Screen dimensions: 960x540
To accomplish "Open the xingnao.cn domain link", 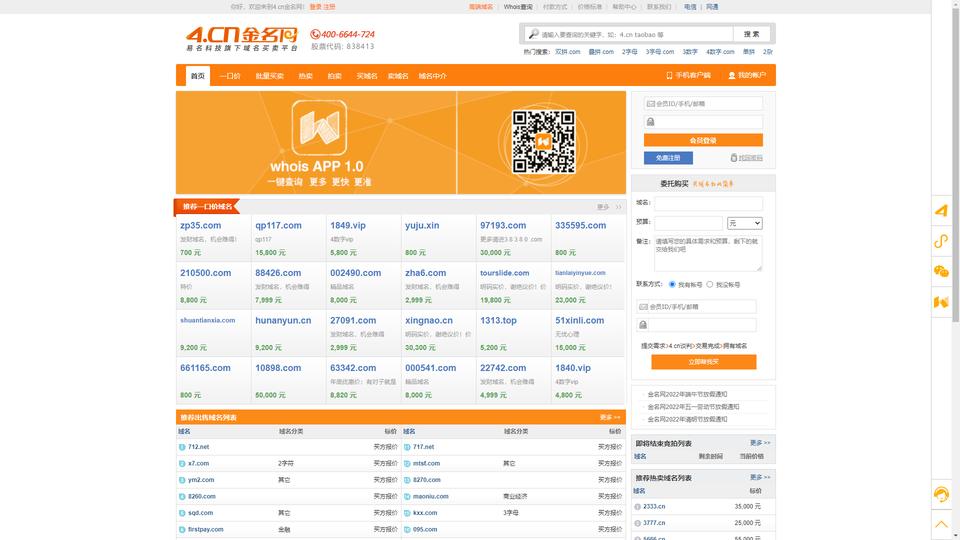I will 429,320.
